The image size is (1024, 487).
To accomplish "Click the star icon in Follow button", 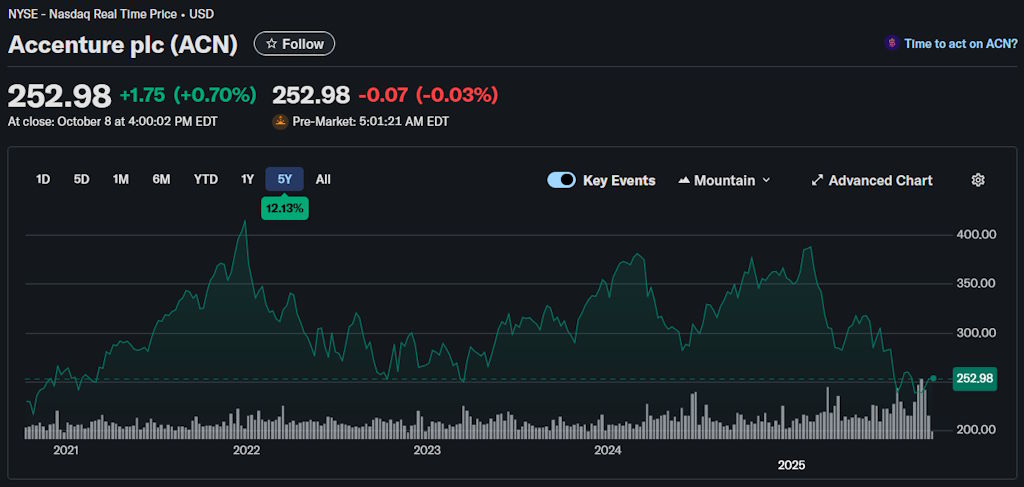I will pyautogui.click(x=271, y=44).
